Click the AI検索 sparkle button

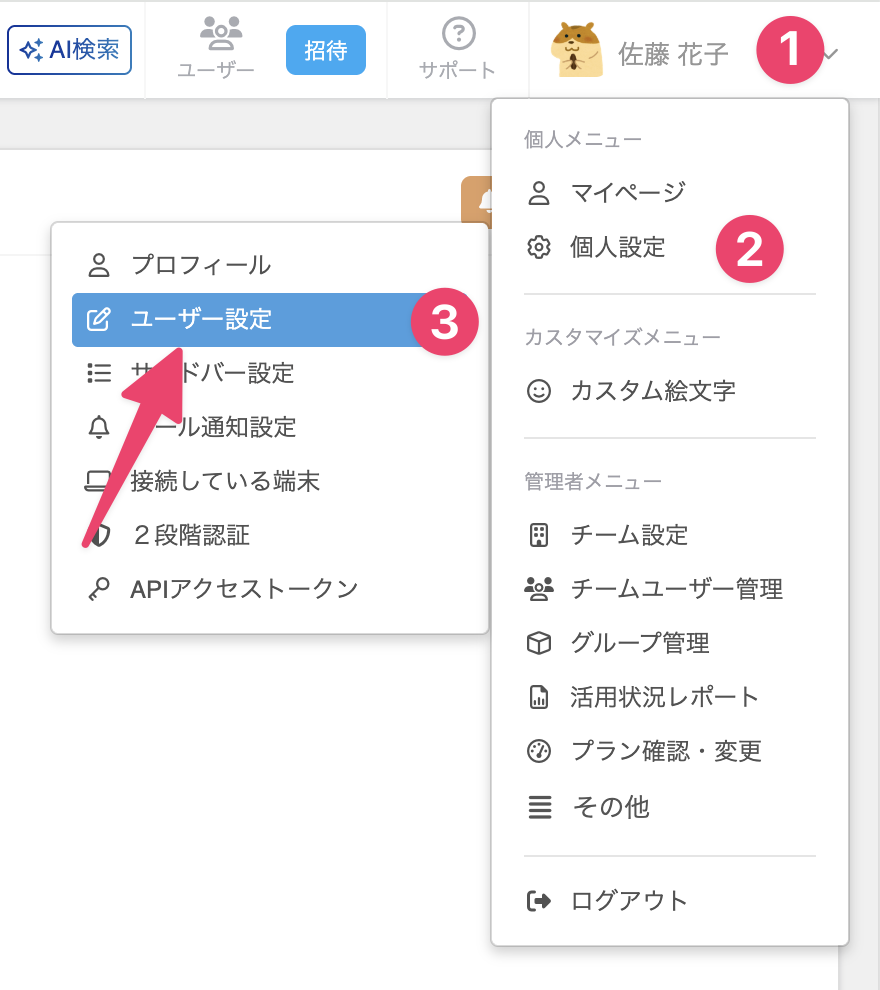coord(69,50)
